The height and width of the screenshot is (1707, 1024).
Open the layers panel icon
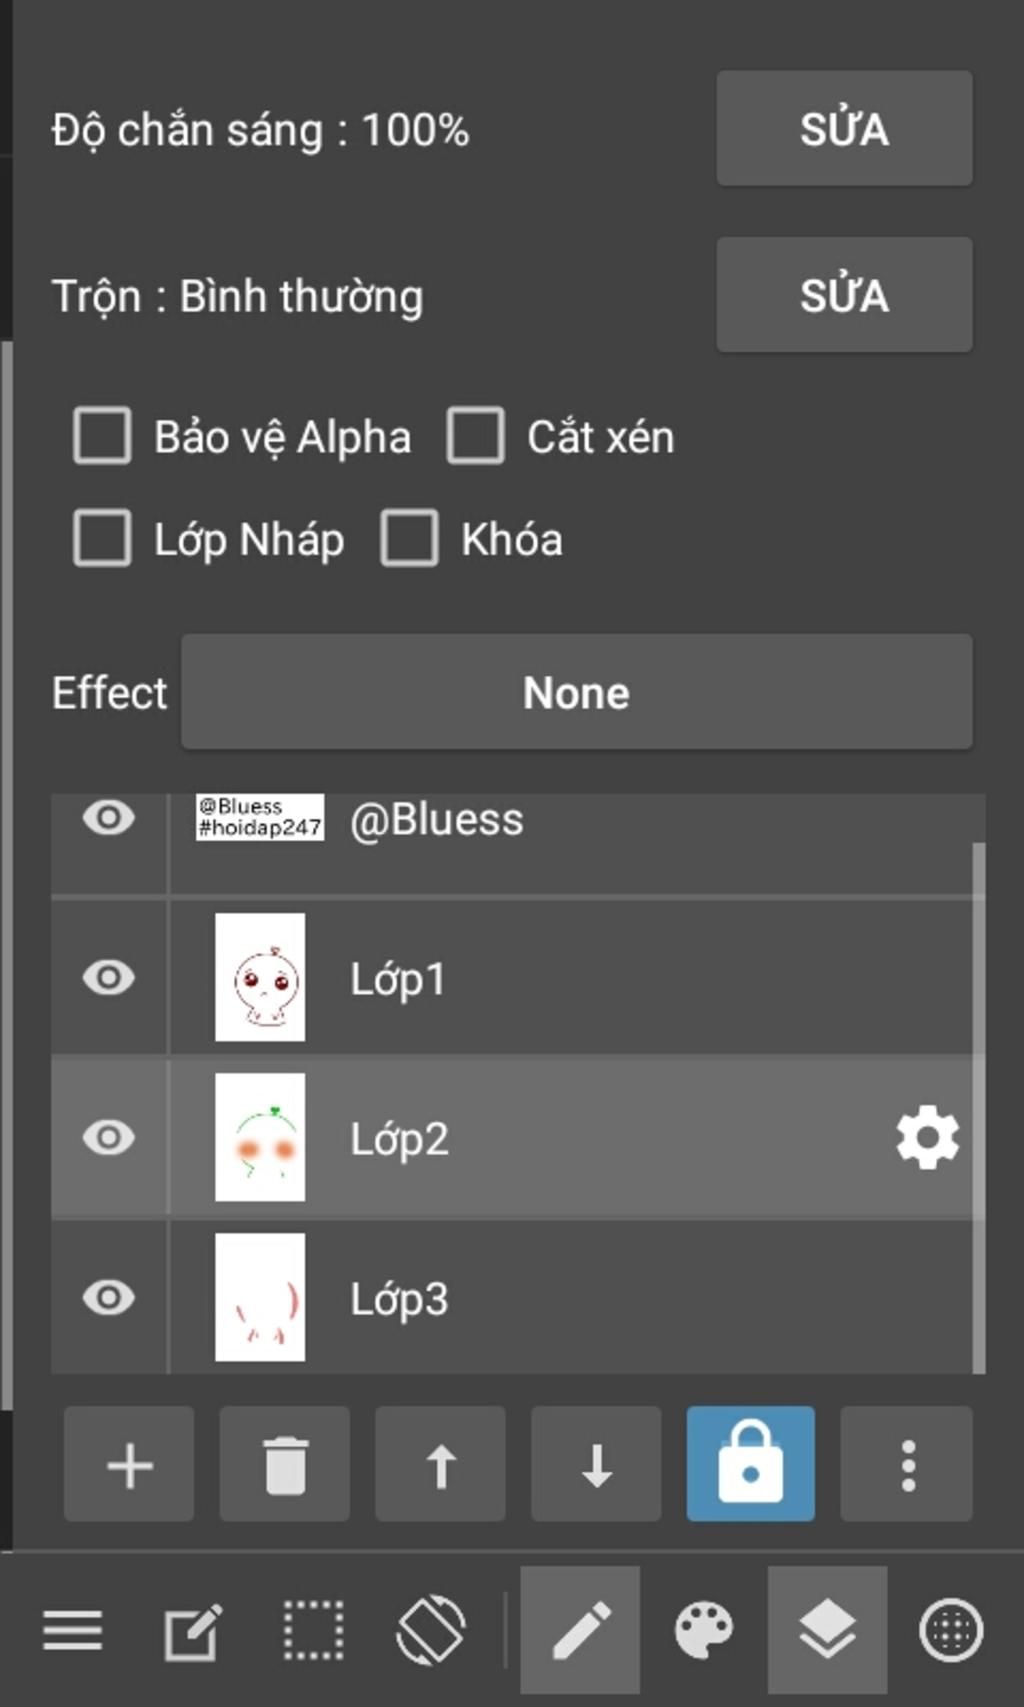point(827,1630)
